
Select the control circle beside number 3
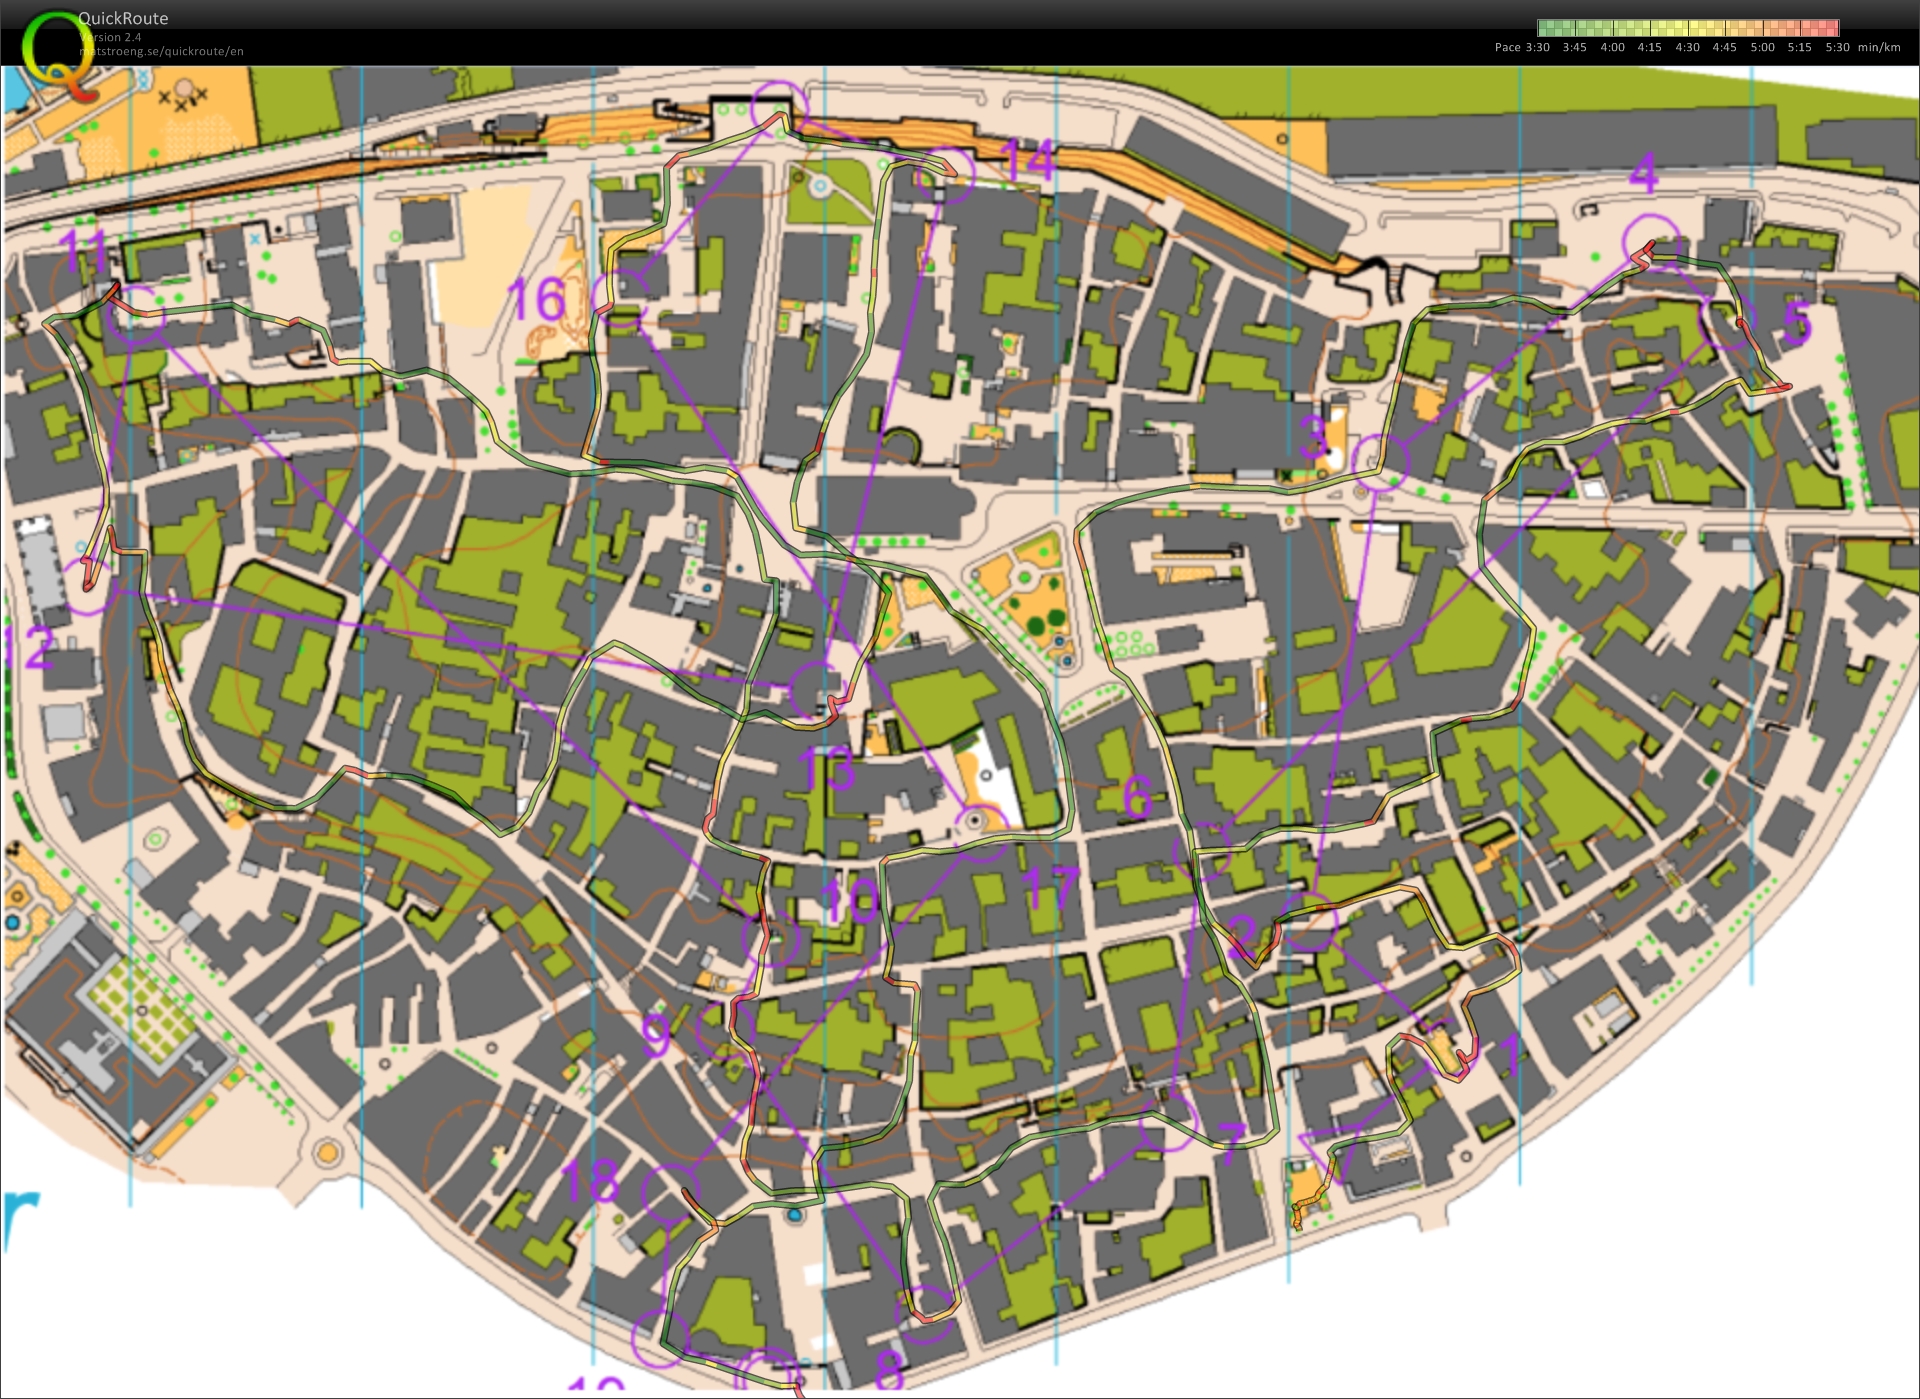(1380, 462)
